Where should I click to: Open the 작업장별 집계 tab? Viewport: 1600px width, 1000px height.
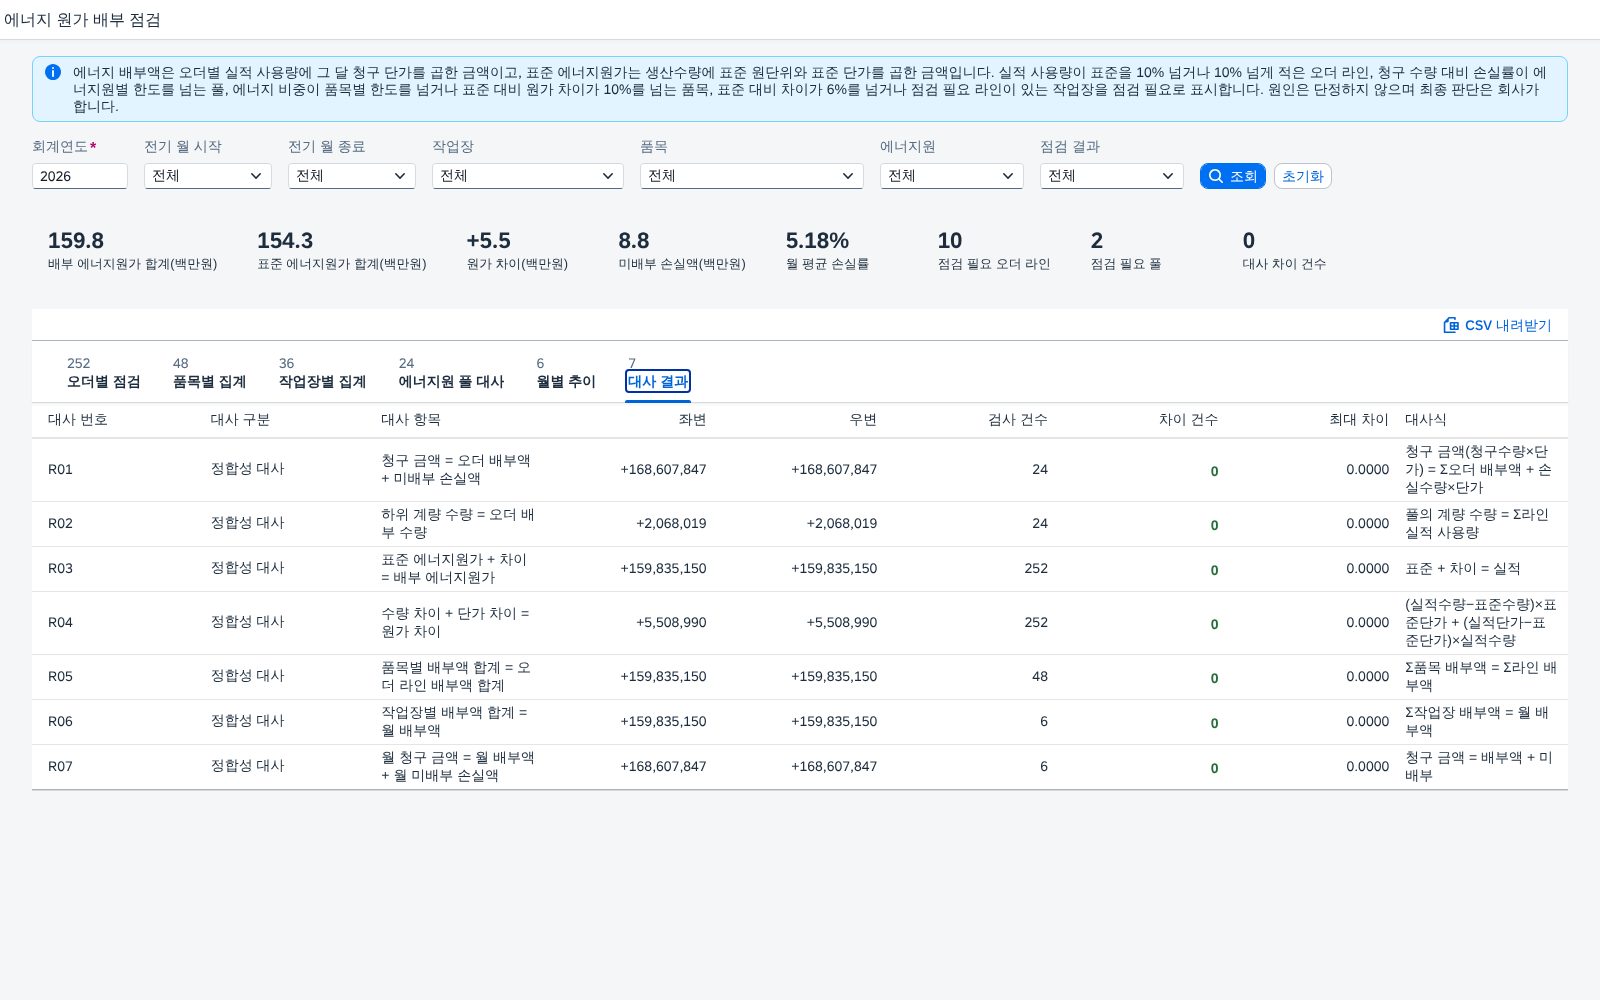[322, 374]
